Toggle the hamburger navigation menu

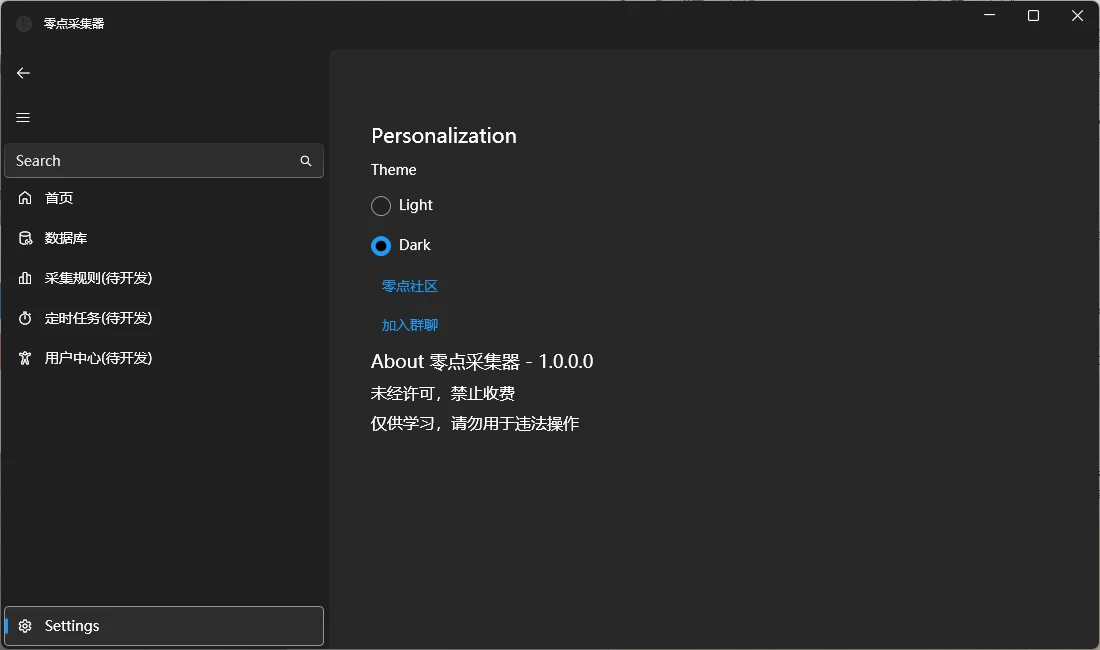point(23,117)
